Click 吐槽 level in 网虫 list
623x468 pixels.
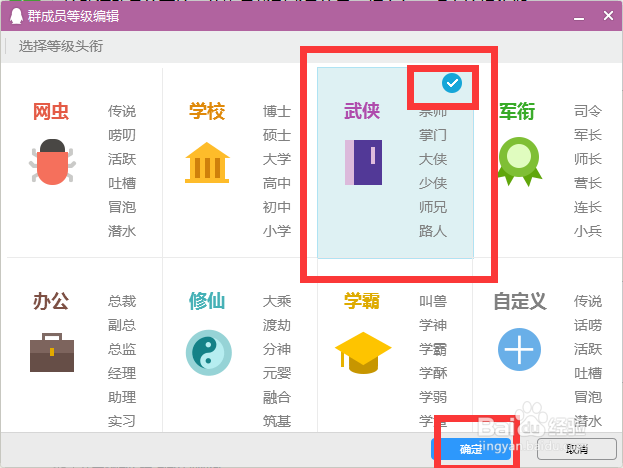122,183
